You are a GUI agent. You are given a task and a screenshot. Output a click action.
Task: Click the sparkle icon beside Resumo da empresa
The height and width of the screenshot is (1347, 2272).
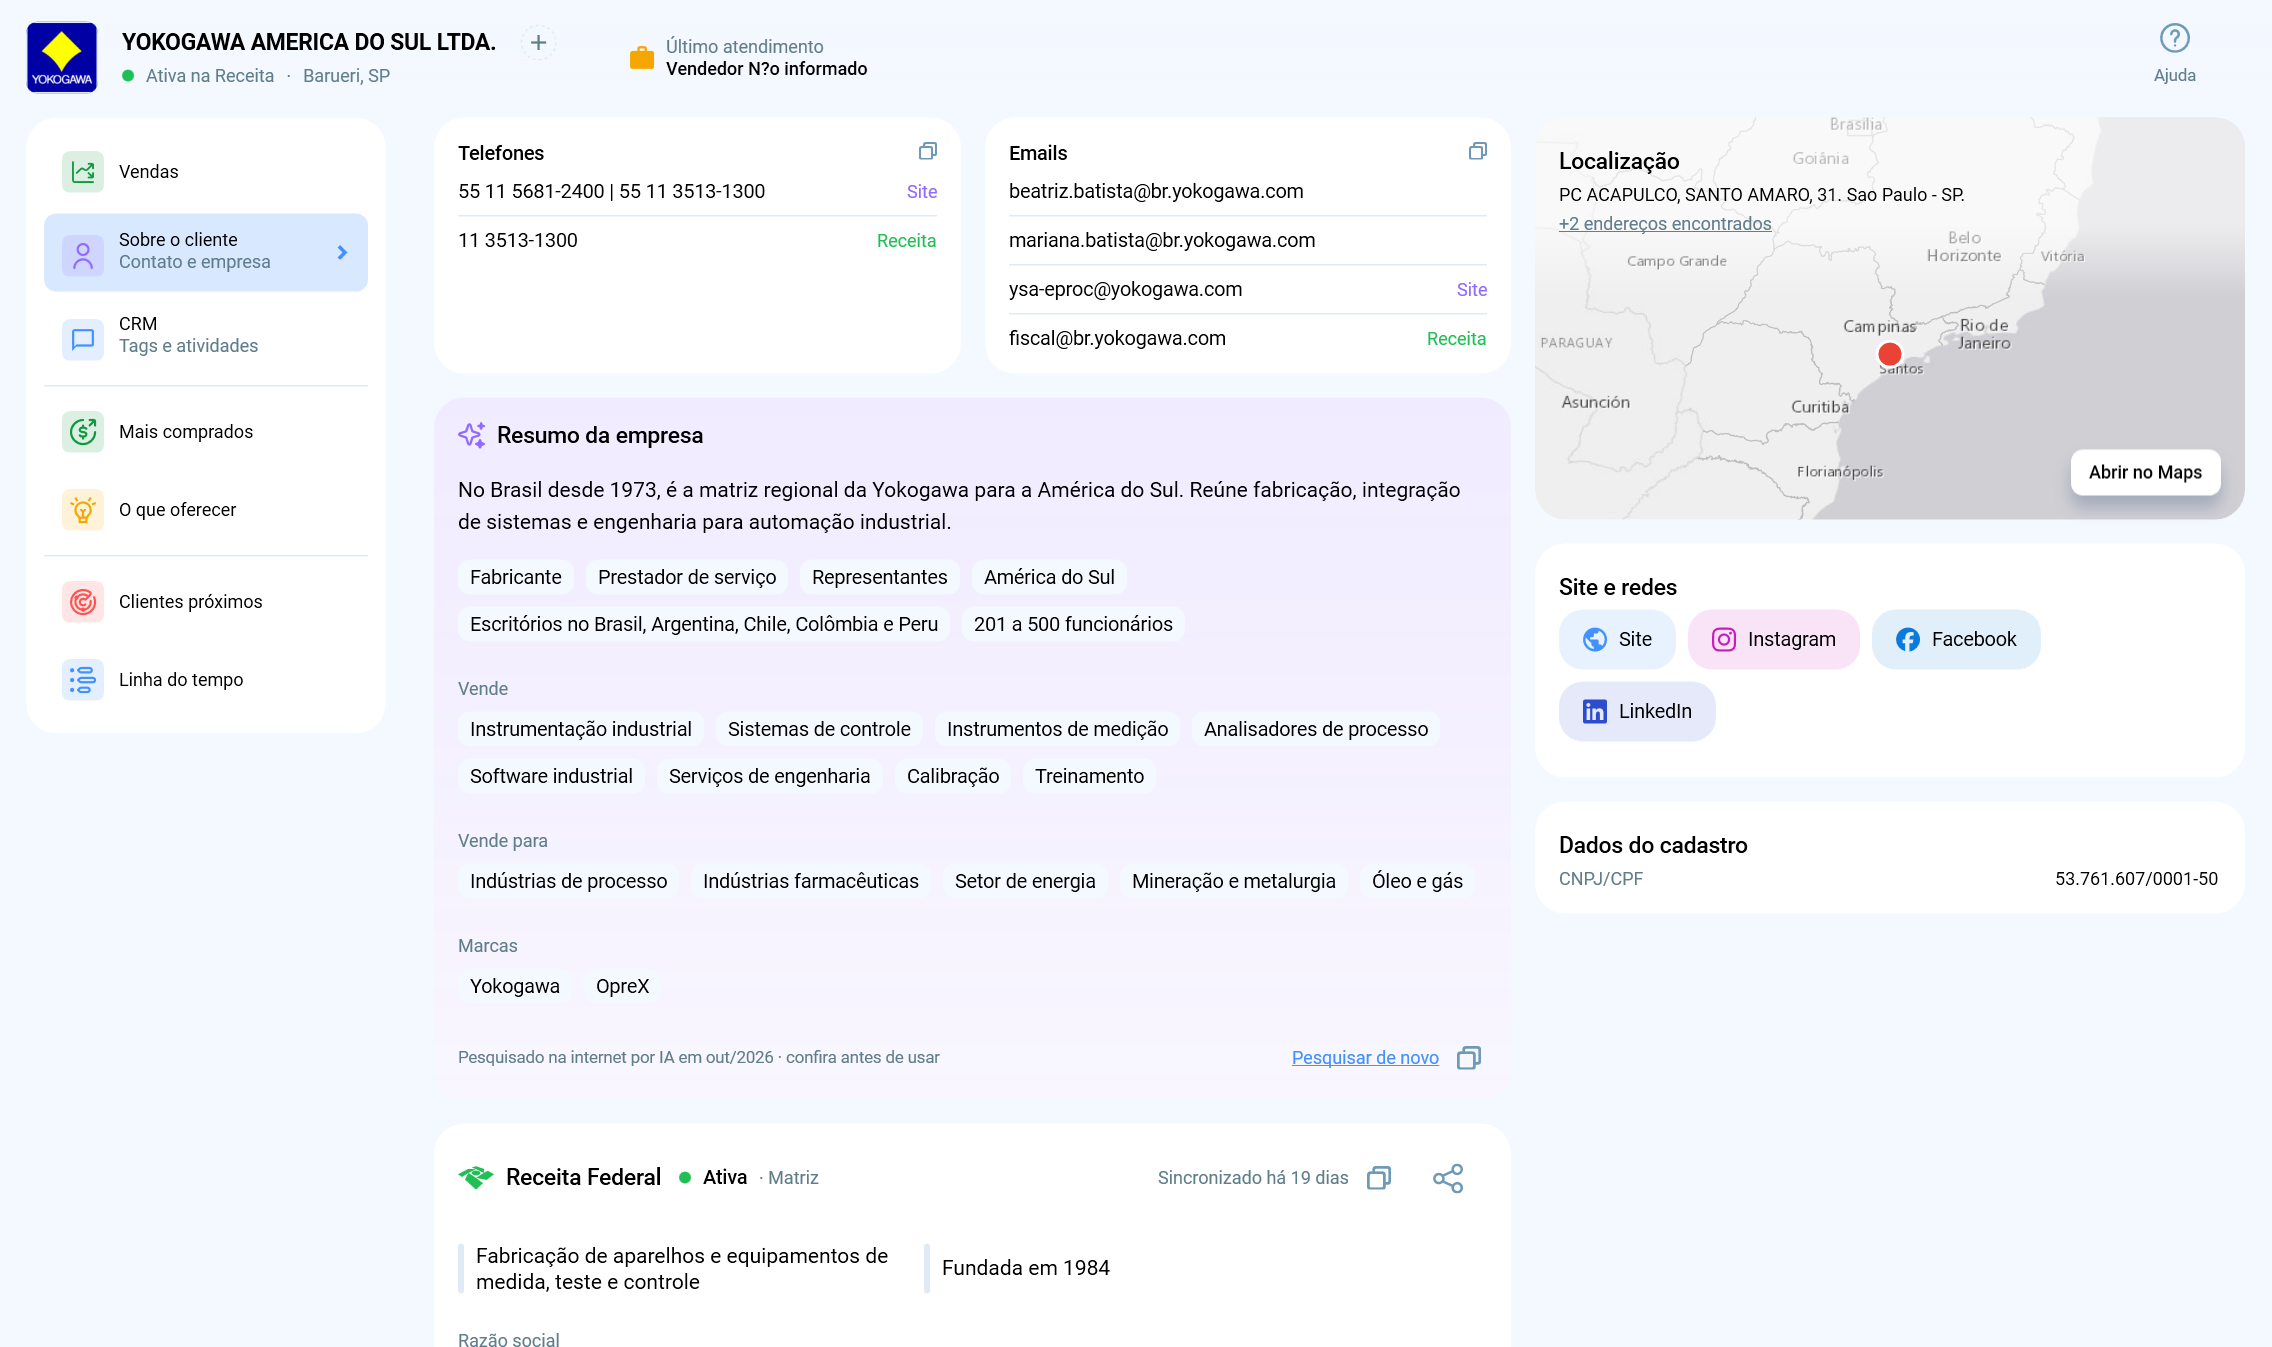(472, 435)
